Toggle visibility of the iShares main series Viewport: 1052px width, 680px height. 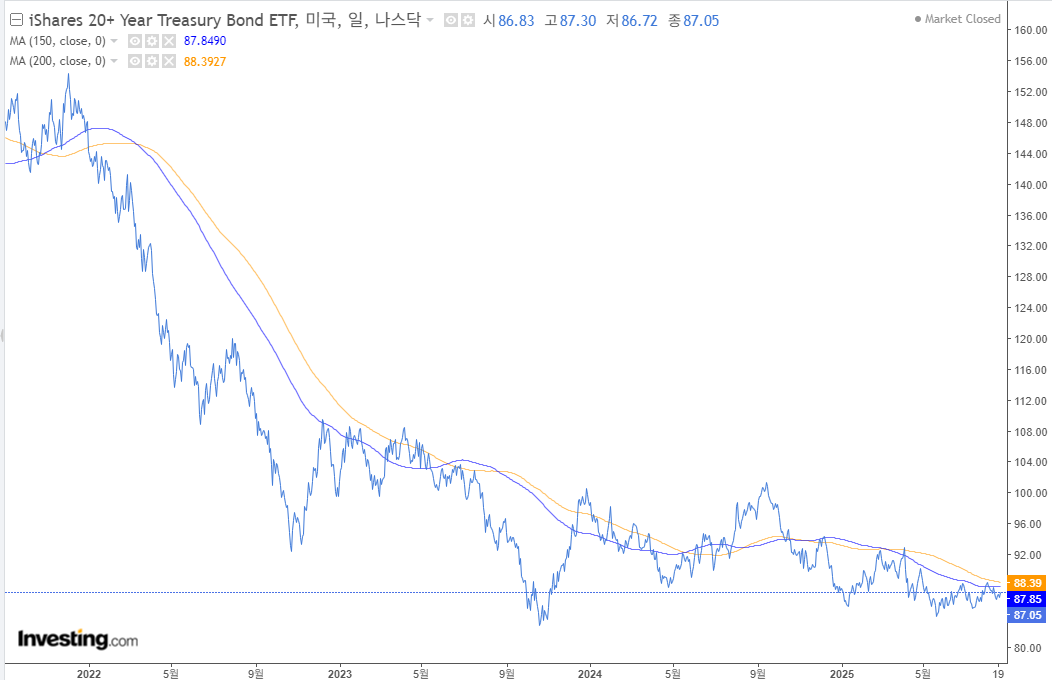click(x=451, y=21)
